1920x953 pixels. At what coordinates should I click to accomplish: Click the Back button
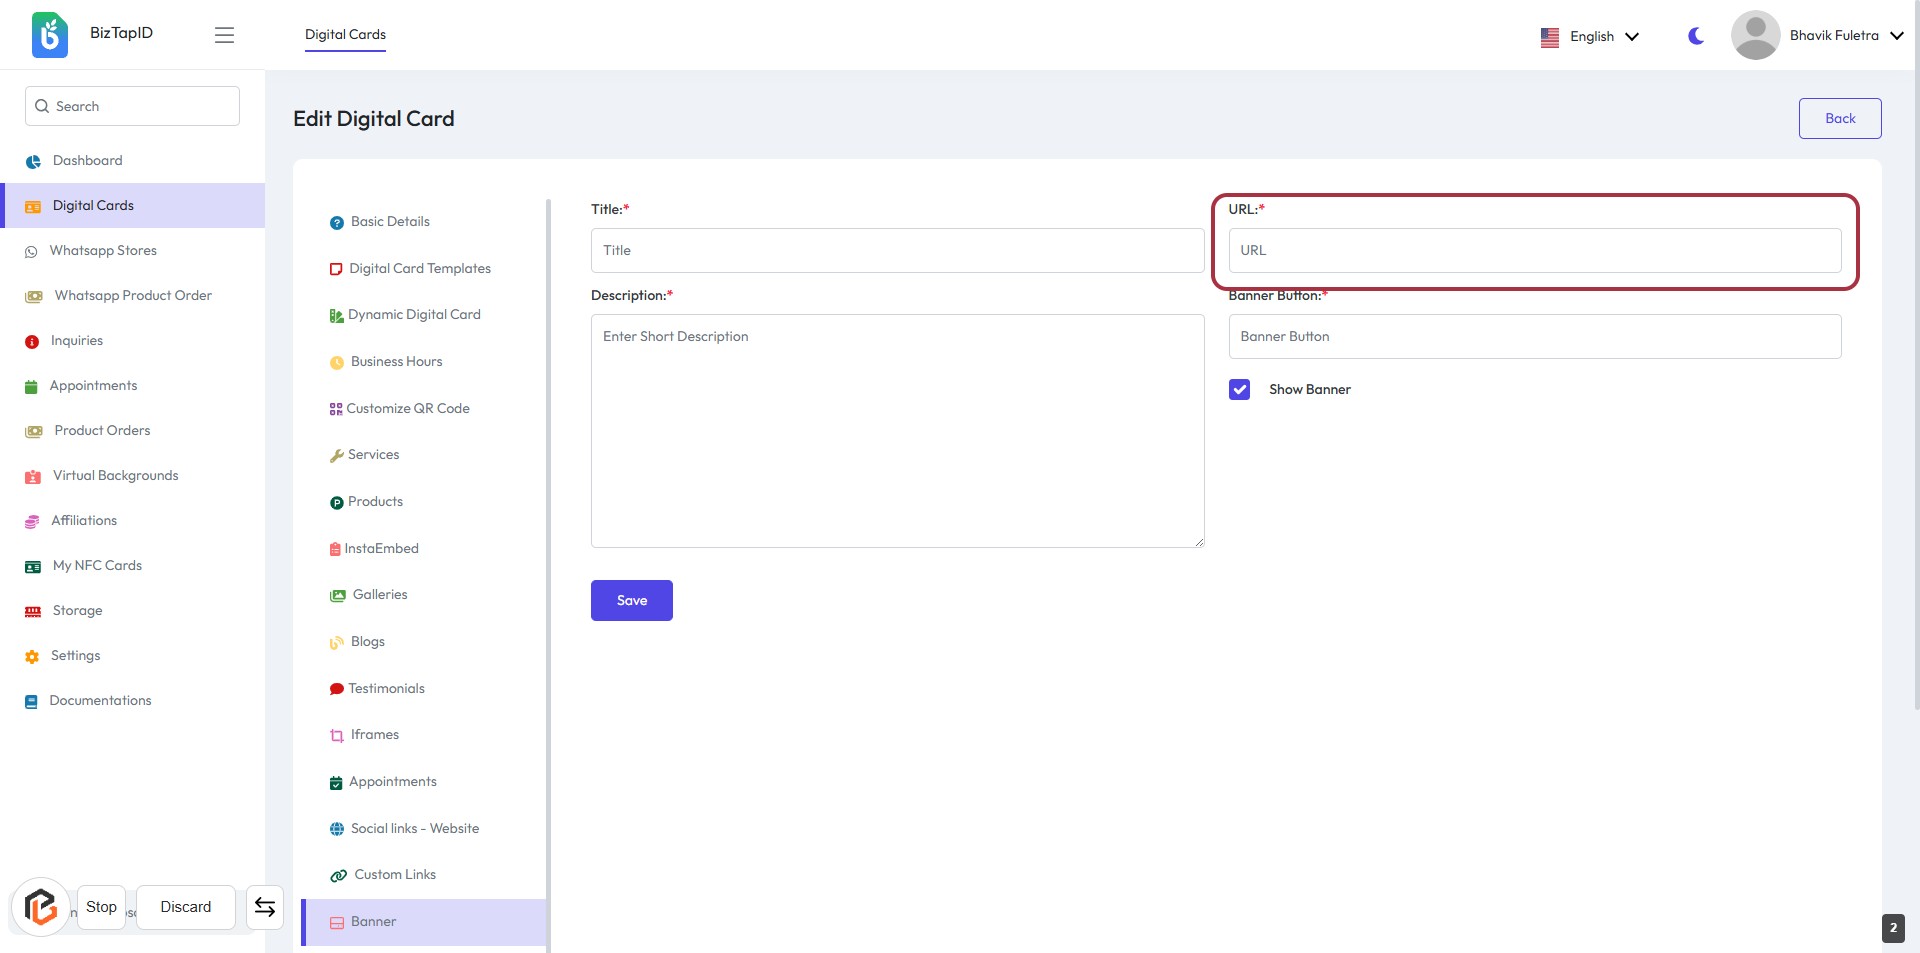pyautogui.click(x=1839, y=118)
